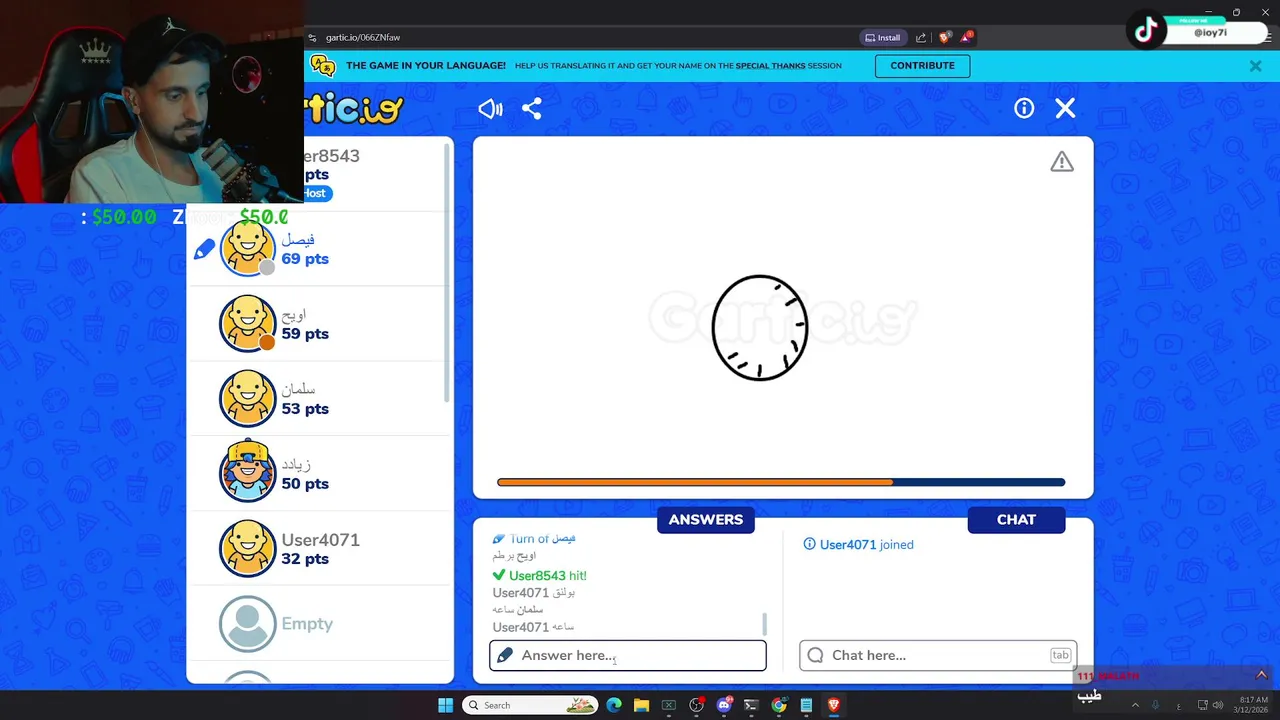Report the drawing with warning triangle icon
Image resolution: width=1280 pixels, height=720 pixels.
[1062, 162]
